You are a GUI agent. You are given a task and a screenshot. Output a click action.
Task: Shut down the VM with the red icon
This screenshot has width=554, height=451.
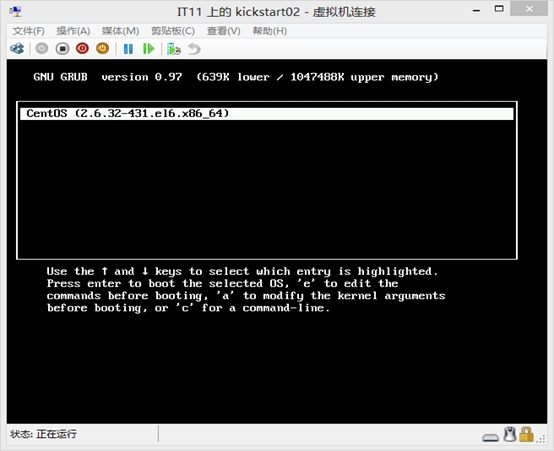click(x=82, y=48)
